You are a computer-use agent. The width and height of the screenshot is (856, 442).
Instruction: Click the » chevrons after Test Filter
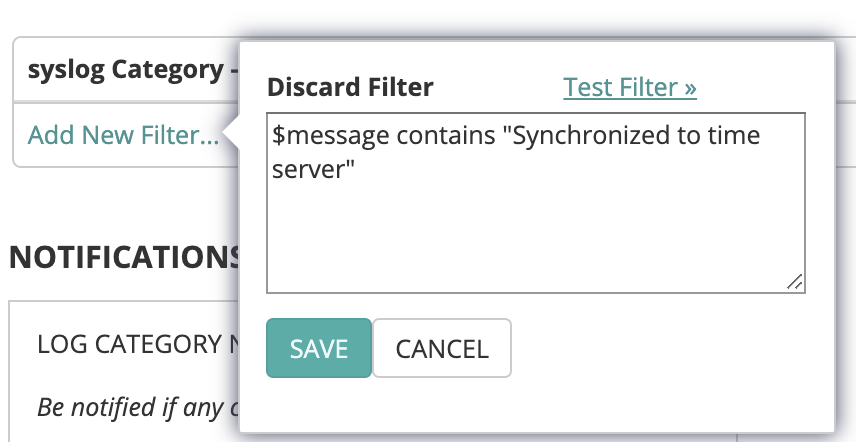tap(687, 87)
